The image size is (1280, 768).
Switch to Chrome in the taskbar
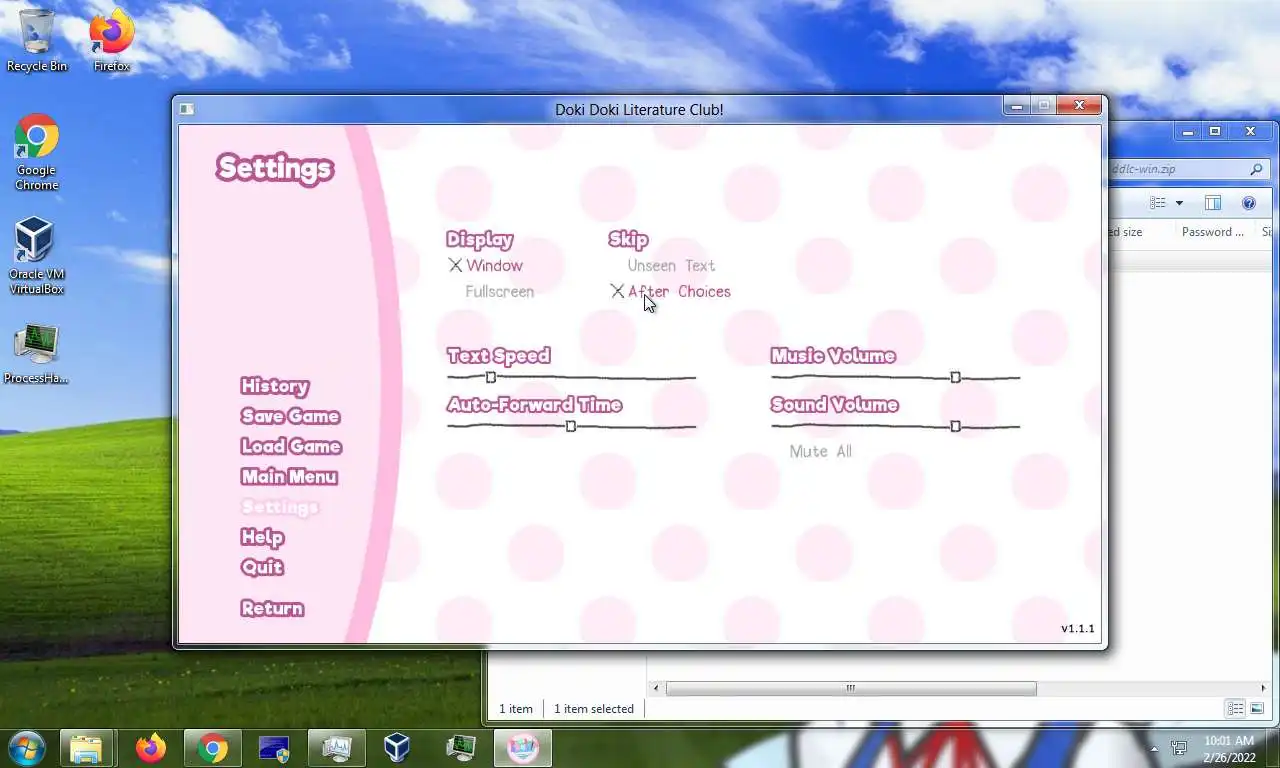coord(212,748)
